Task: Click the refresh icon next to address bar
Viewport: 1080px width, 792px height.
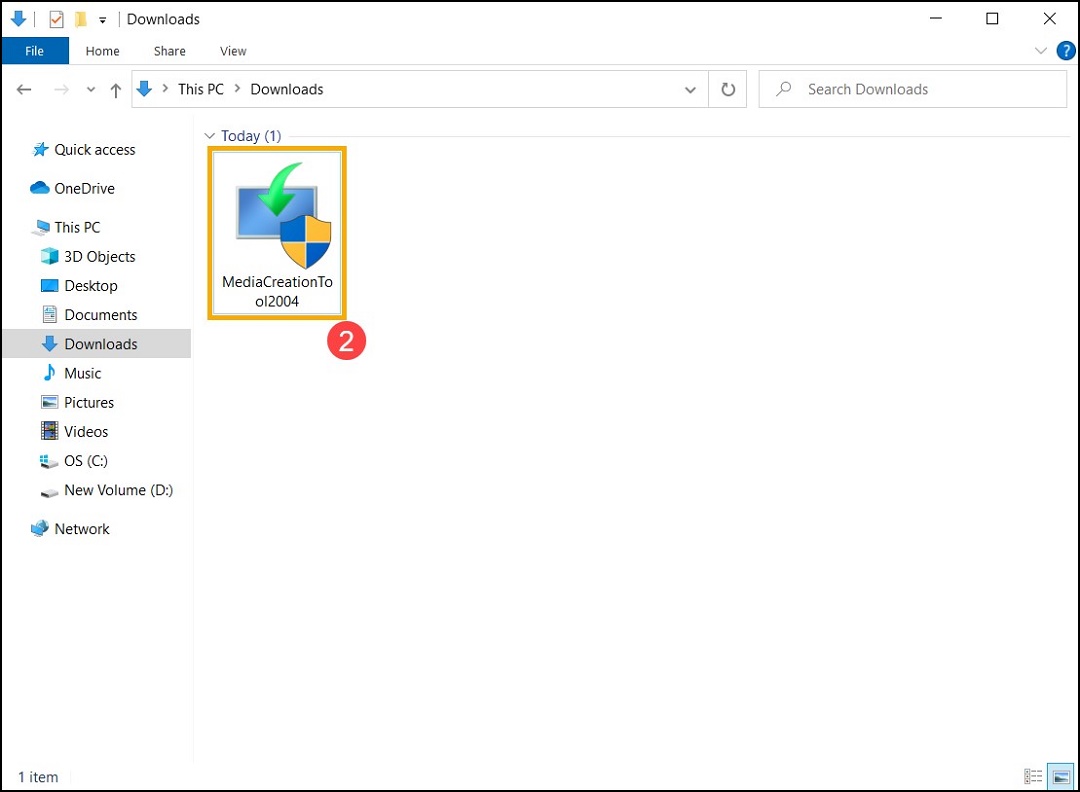Action: pyautogui.click(x=727, y=89)
